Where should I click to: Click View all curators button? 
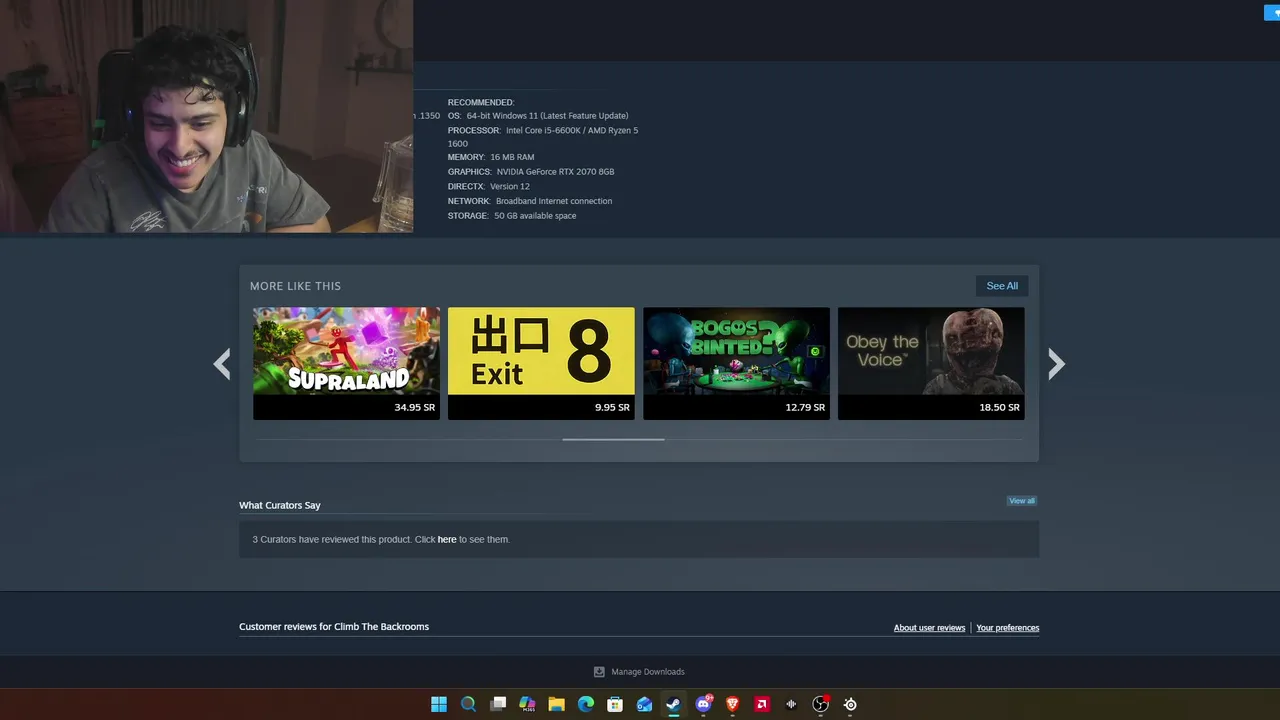tap(1022, 501)
